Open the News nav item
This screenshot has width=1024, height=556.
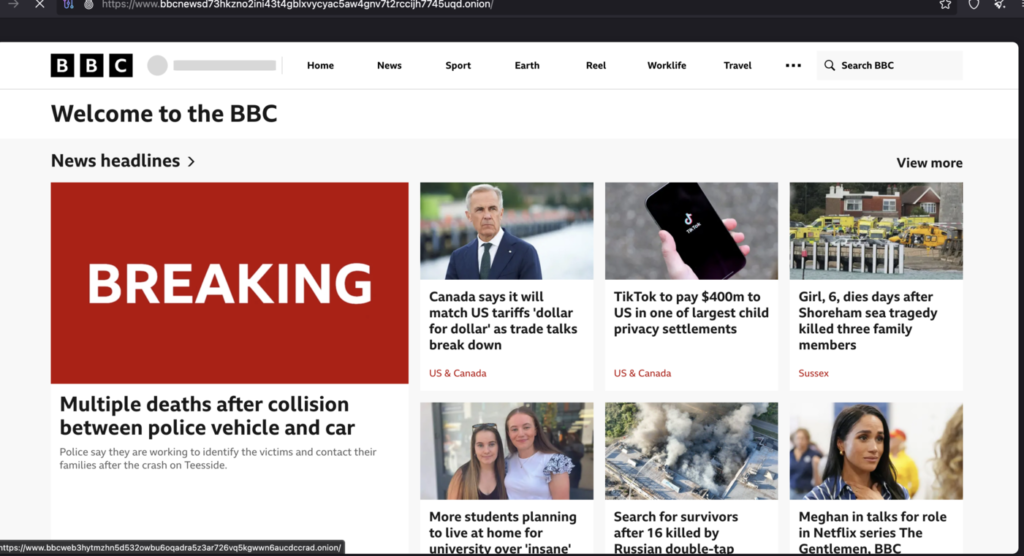(389, 65)
